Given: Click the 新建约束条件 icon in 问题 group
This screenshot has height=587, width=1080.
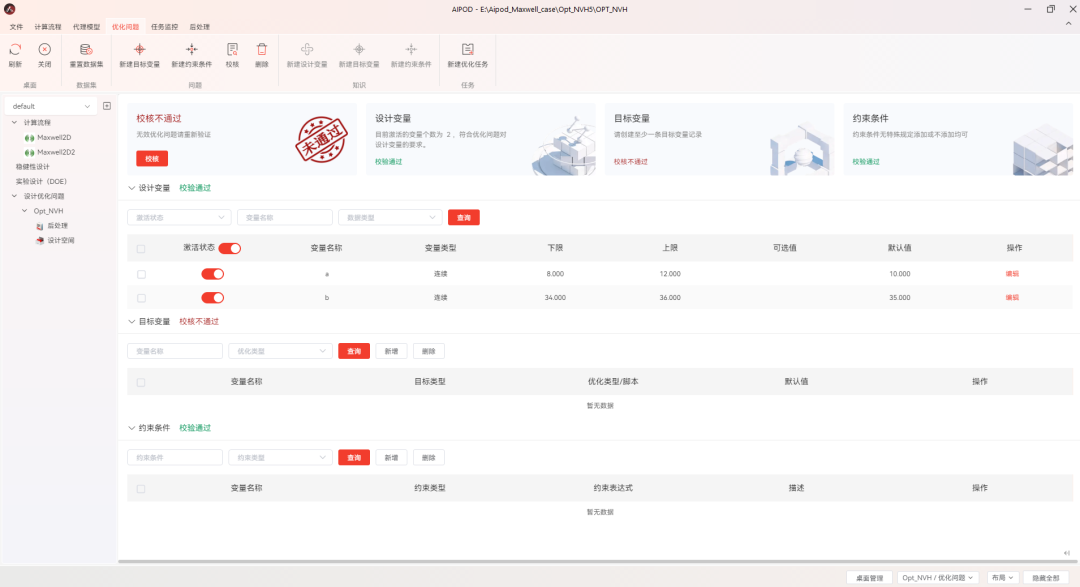Looking at the screenshot, I should tap(192, 55).
